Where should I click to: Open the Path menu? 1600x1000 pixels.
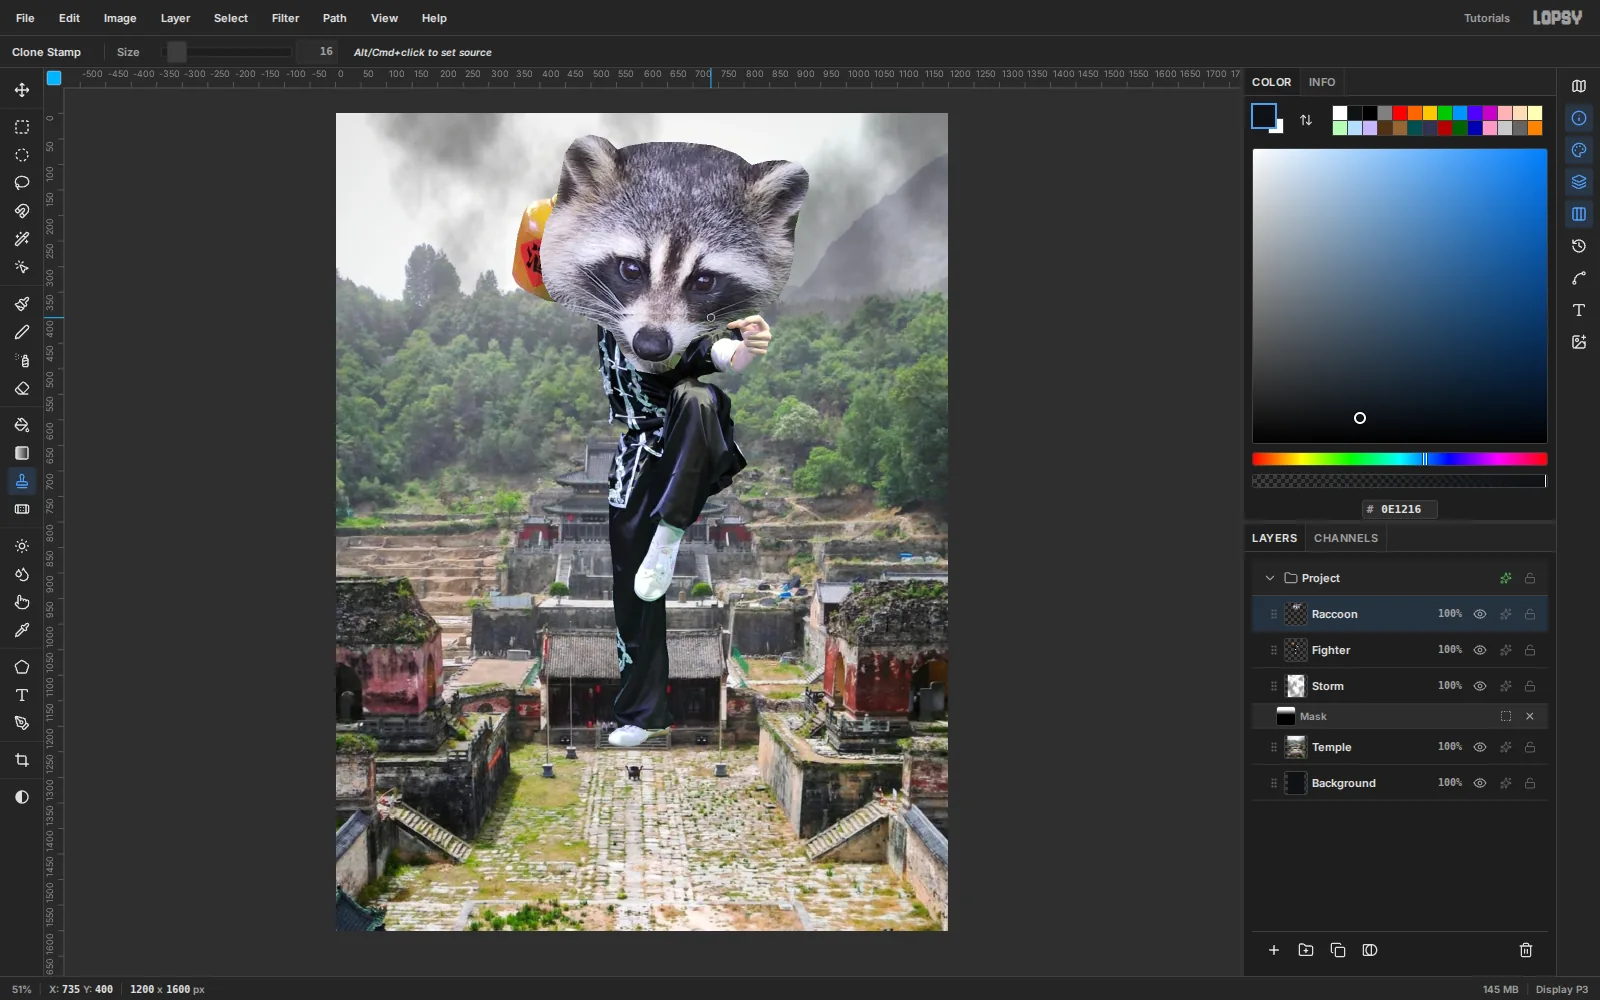335,18
